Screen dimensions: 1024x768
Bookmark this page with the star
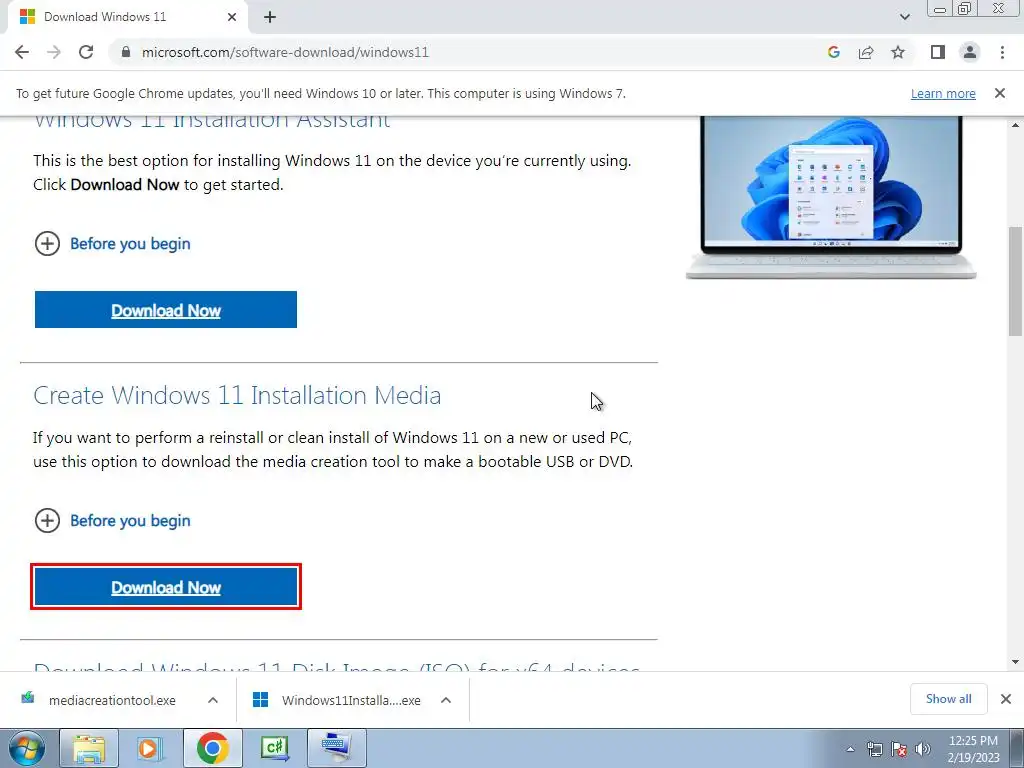[898, 52]
